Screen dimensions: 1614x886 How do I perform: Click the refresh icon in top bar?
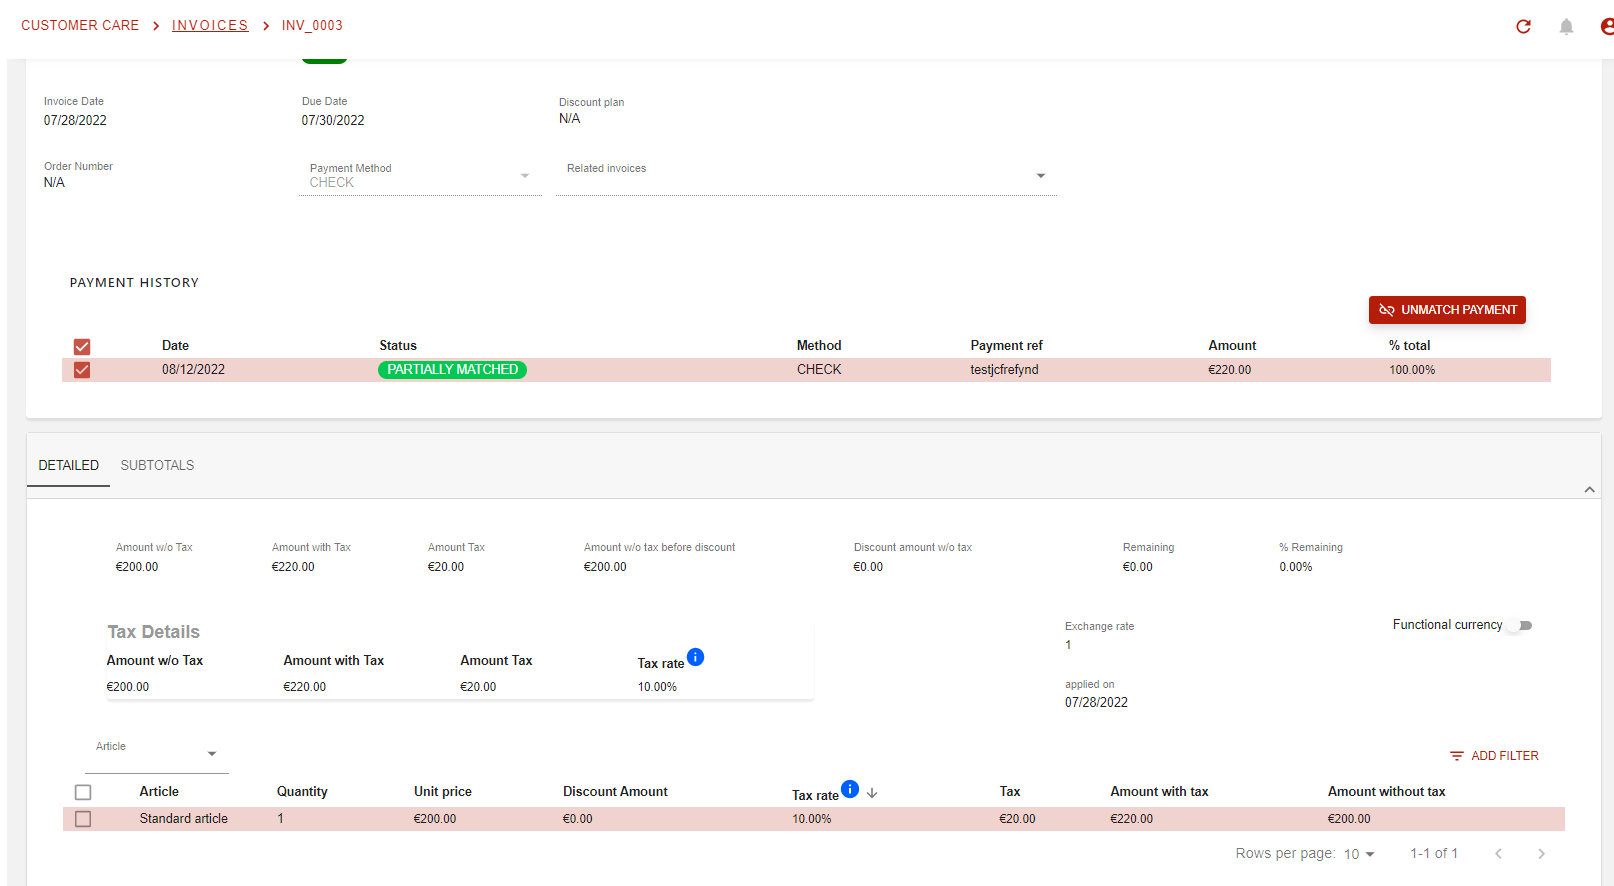[x=1523, y=27]
